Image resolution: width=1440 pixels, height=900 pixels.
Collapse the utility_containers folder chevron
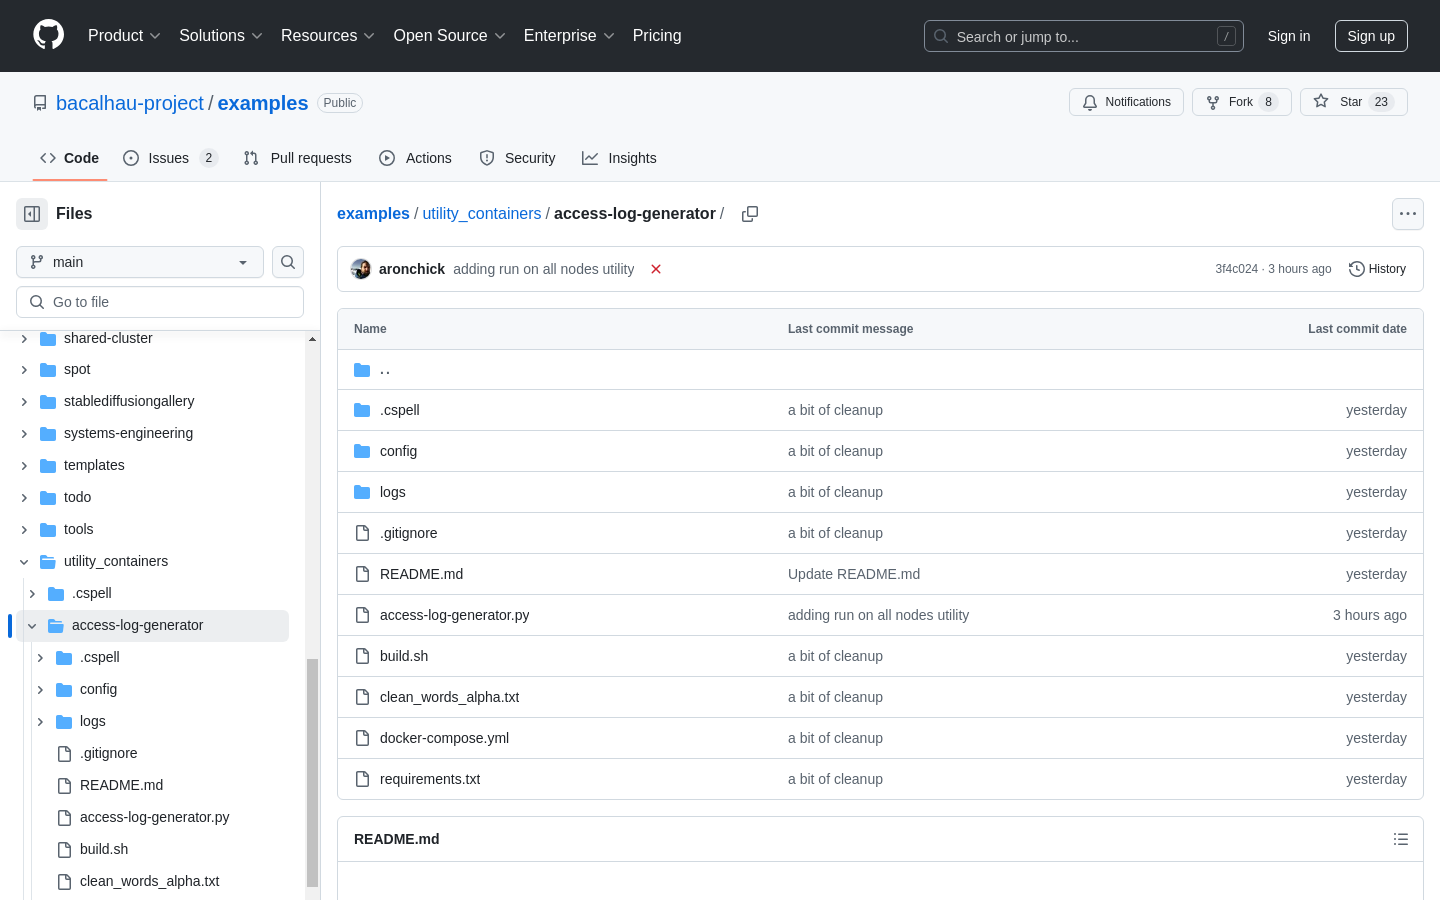[x=24, y=562]
